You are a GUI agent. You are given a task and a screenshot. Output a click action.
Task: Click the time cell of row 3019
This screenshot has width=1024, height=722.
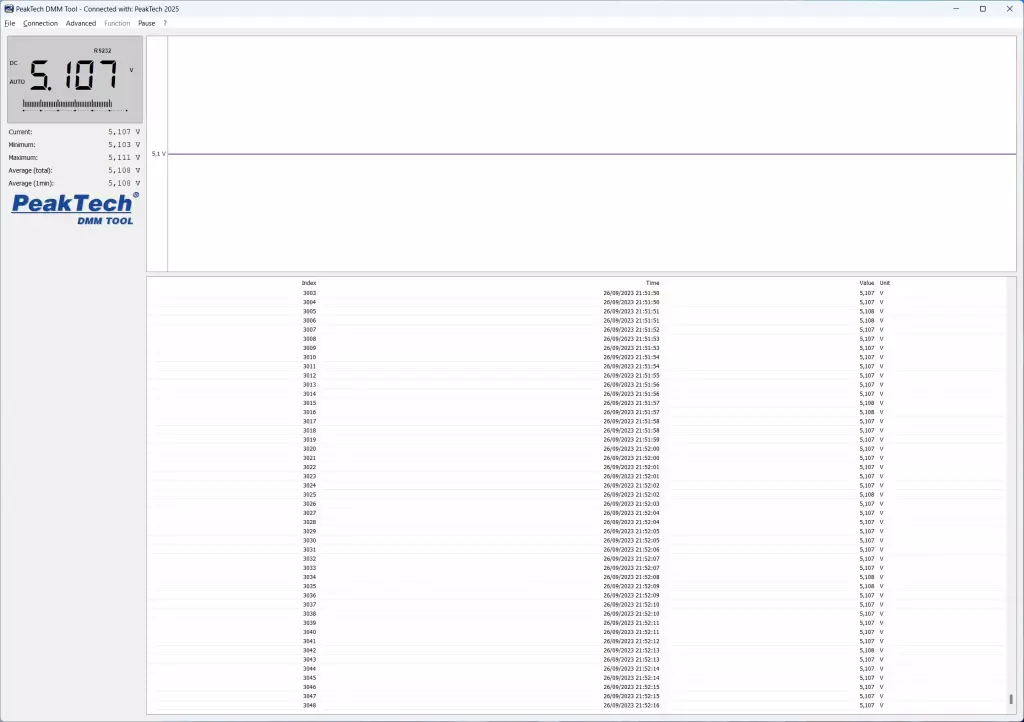(x=631, y=439)
